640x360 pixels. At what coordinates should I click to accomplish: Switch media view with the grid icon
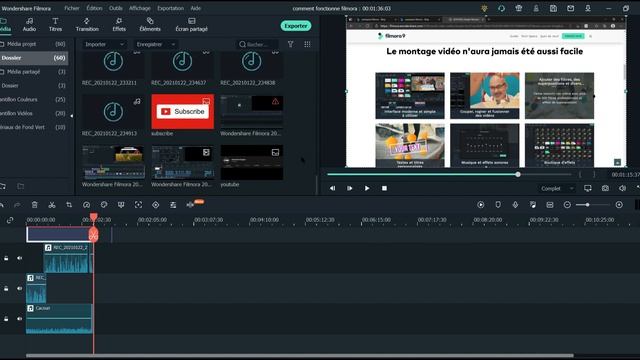click(x=307, y=44)
